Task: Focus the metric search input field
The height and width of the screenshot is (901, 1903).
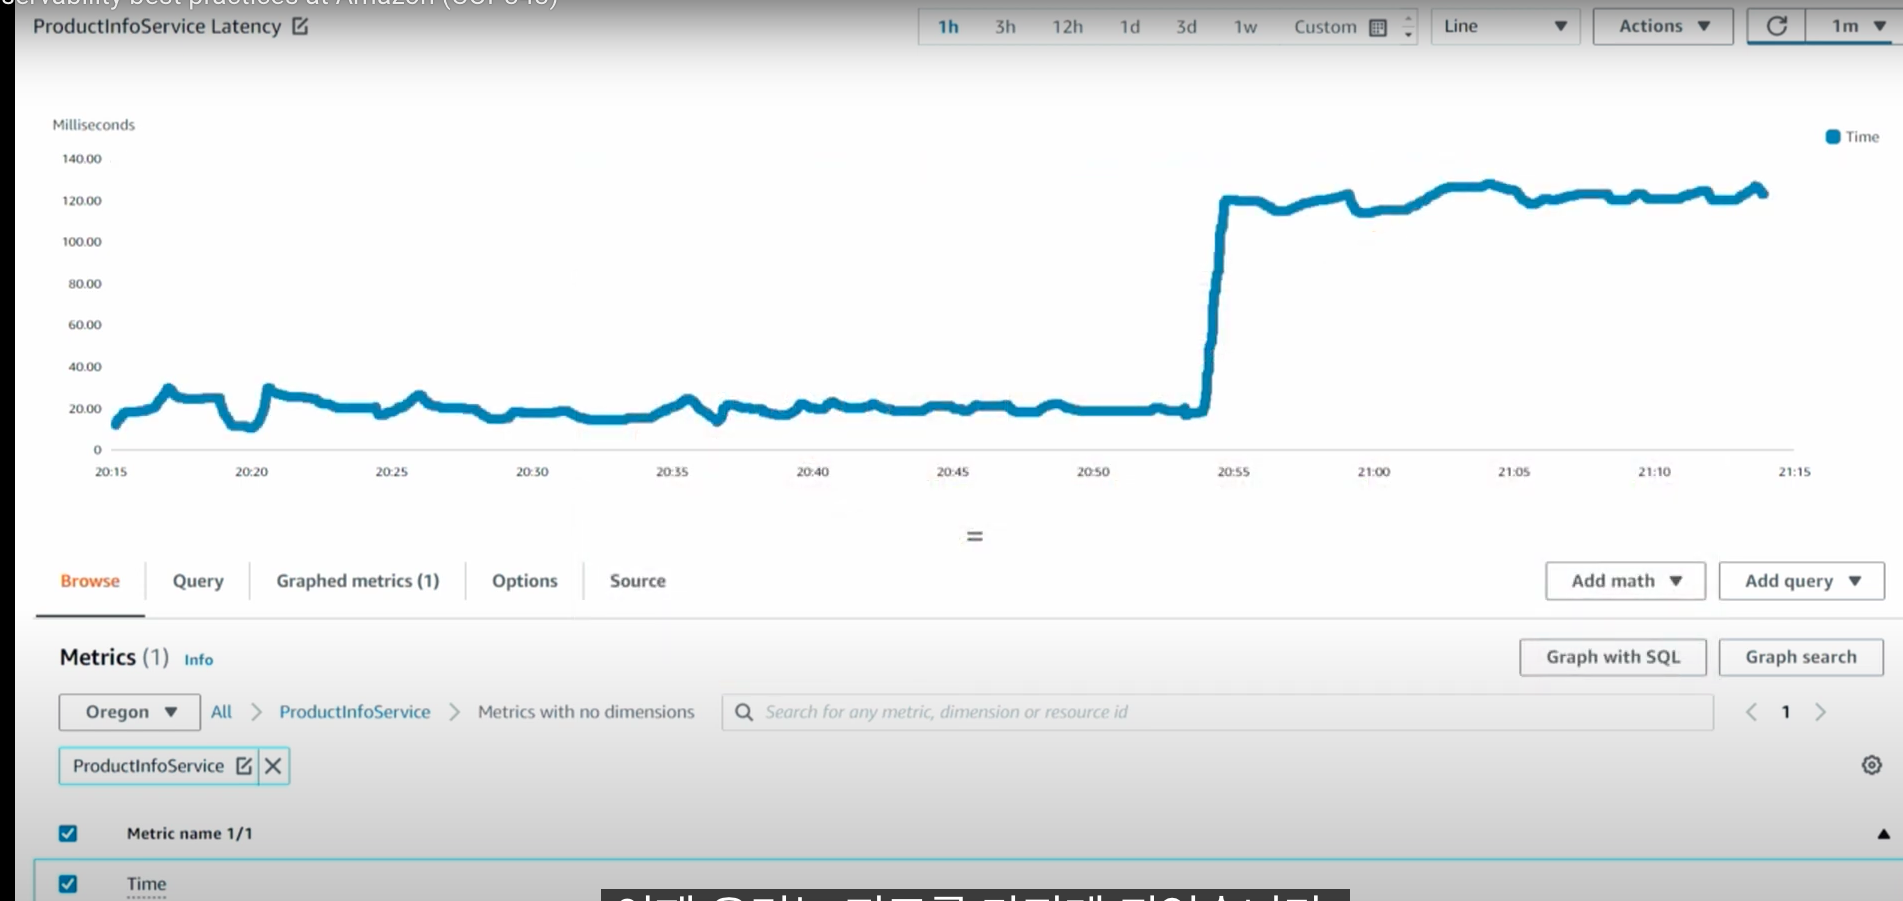Action: click(x=1218, y=712)
